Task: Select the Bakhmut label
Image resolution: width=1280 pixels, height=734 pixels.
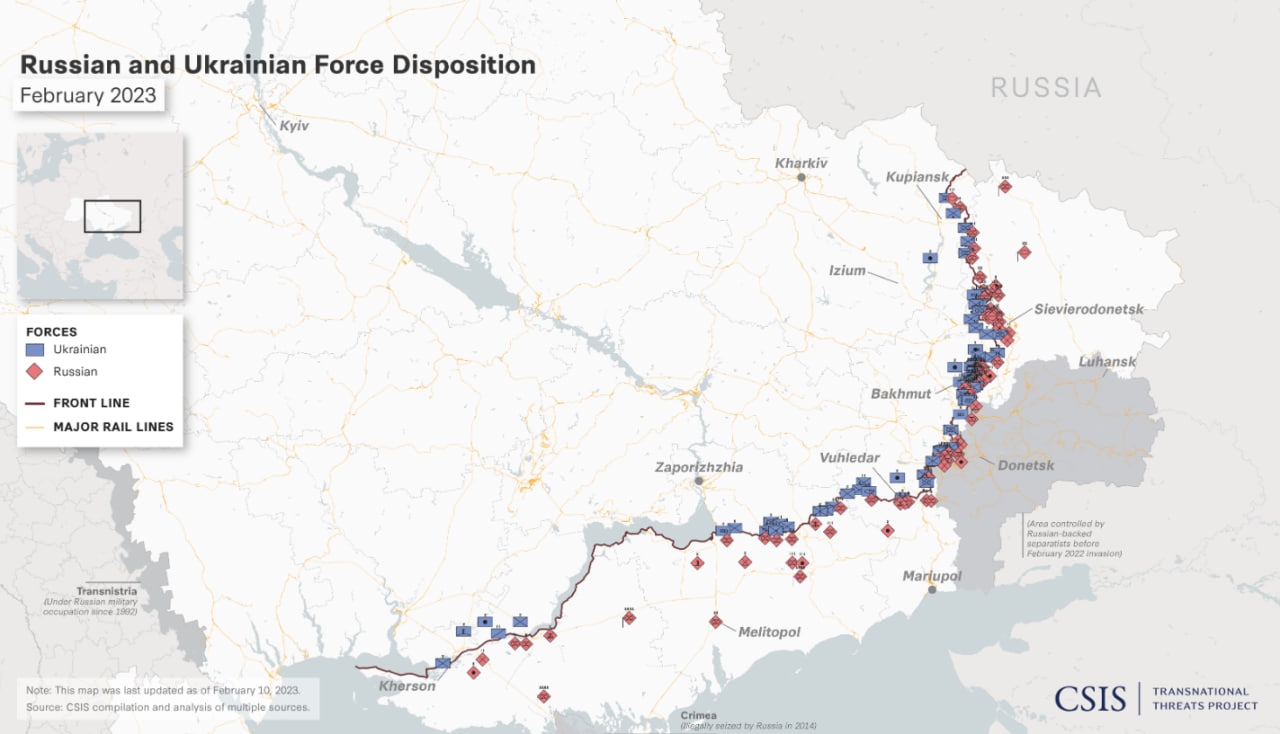Action: [900, 394]
